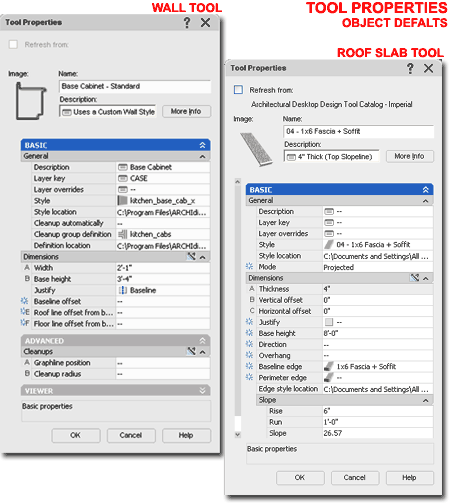Click the text icon in Layer key CASE field

coord(123,178)
